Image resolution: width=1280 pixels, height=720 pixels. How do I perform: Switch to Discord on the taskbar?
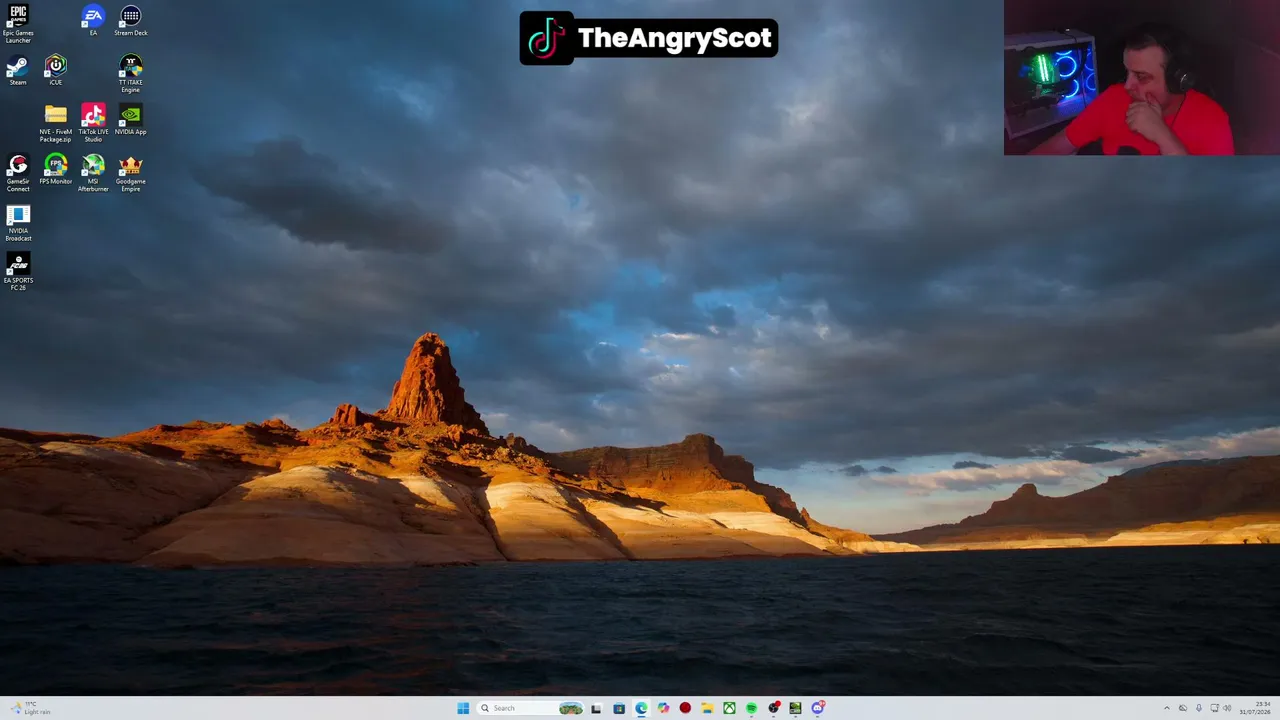pyautogui.click(x=818, y=708)
